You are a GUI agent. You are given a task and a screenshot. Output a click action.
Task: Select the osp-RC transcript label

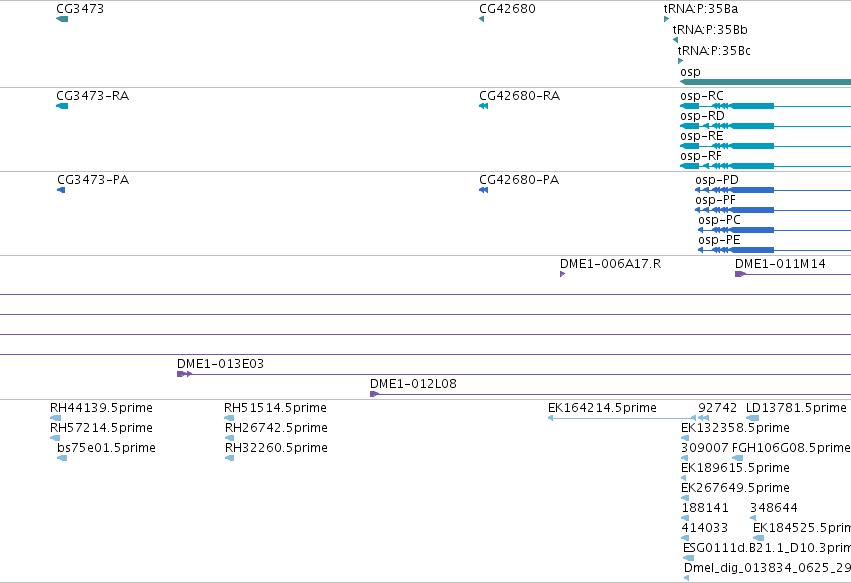(702, 96)
